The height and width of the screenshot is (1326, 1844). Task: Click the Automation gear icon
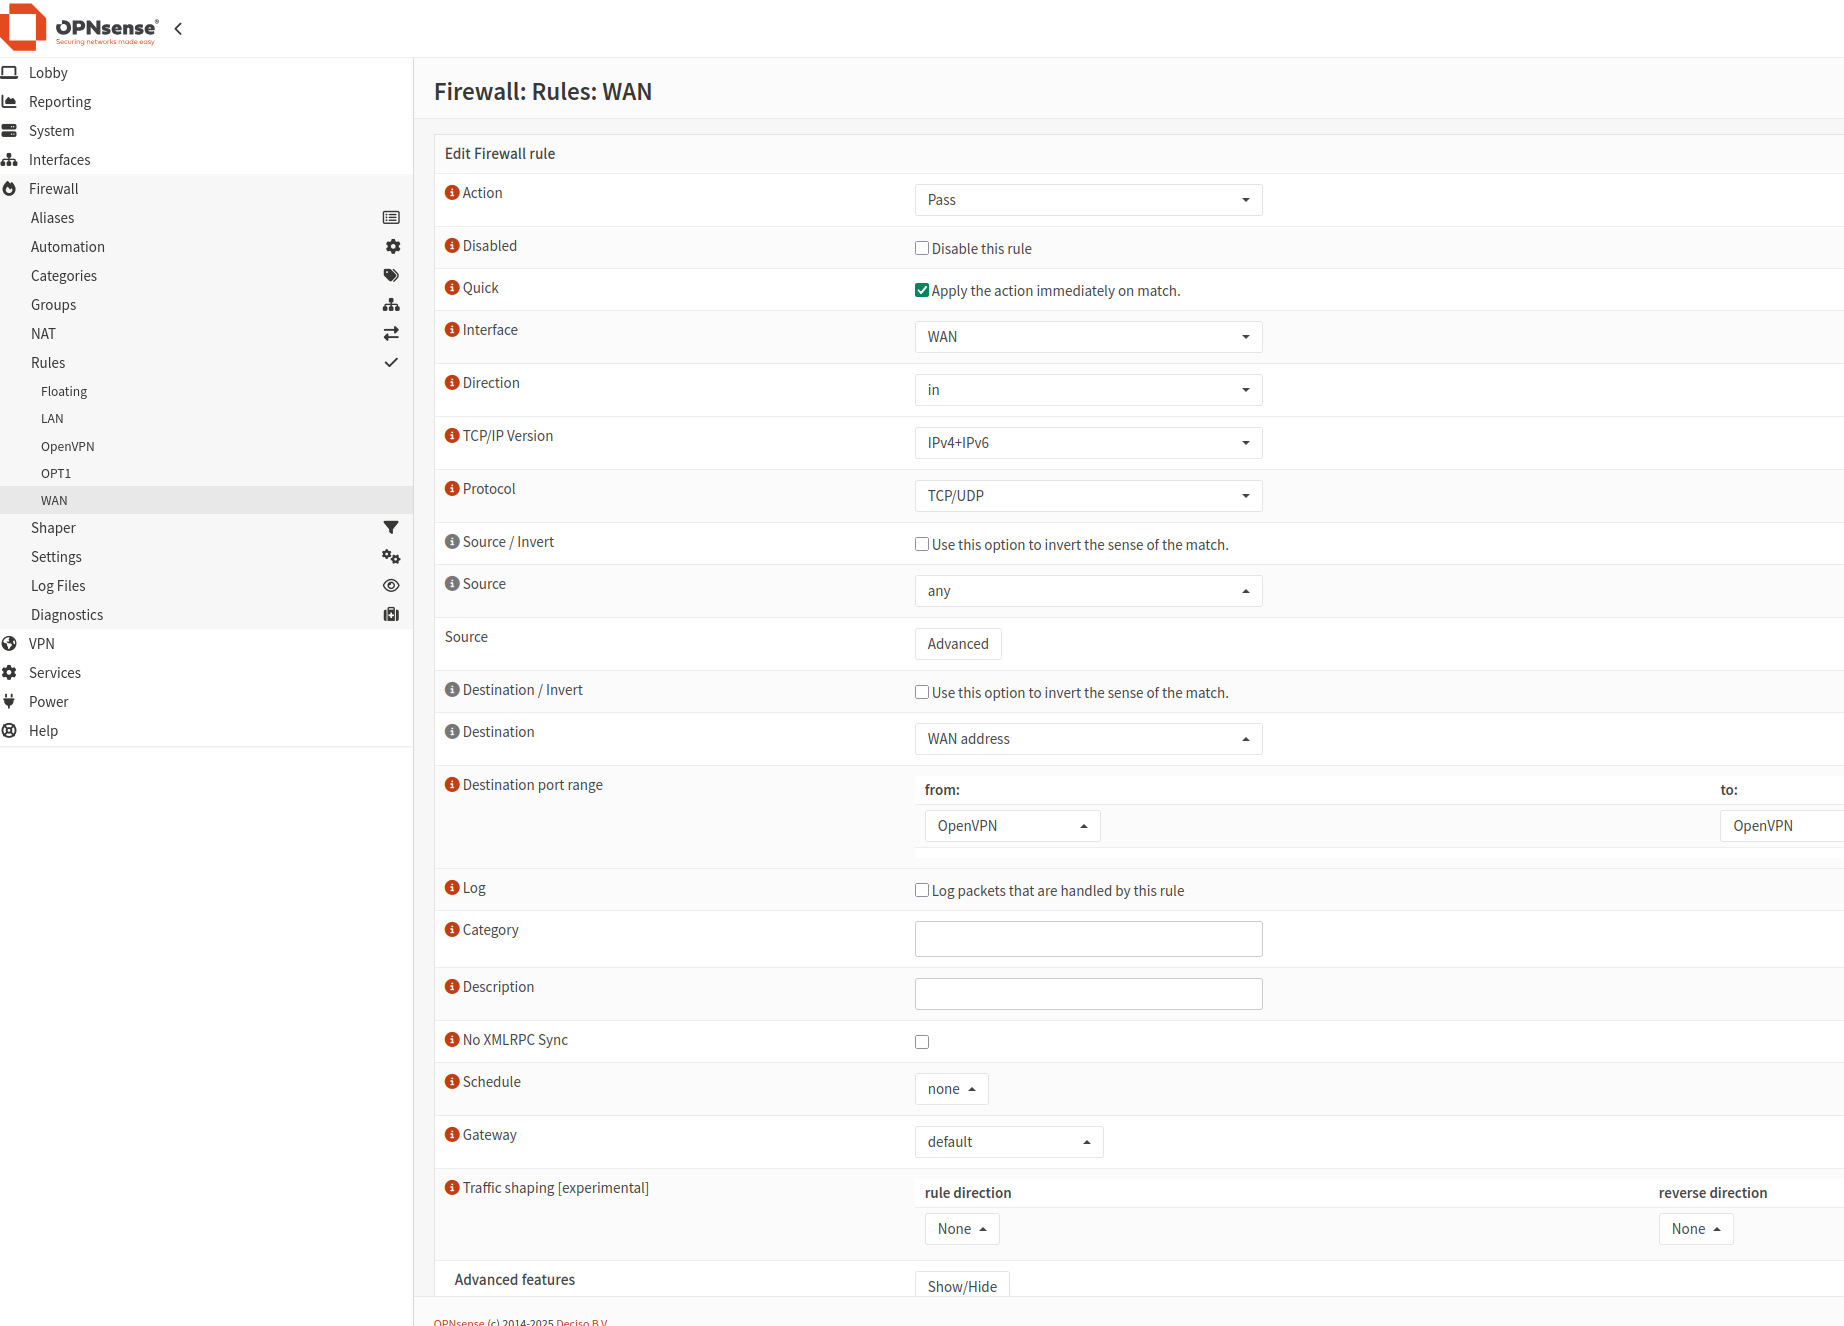(392, 247)
